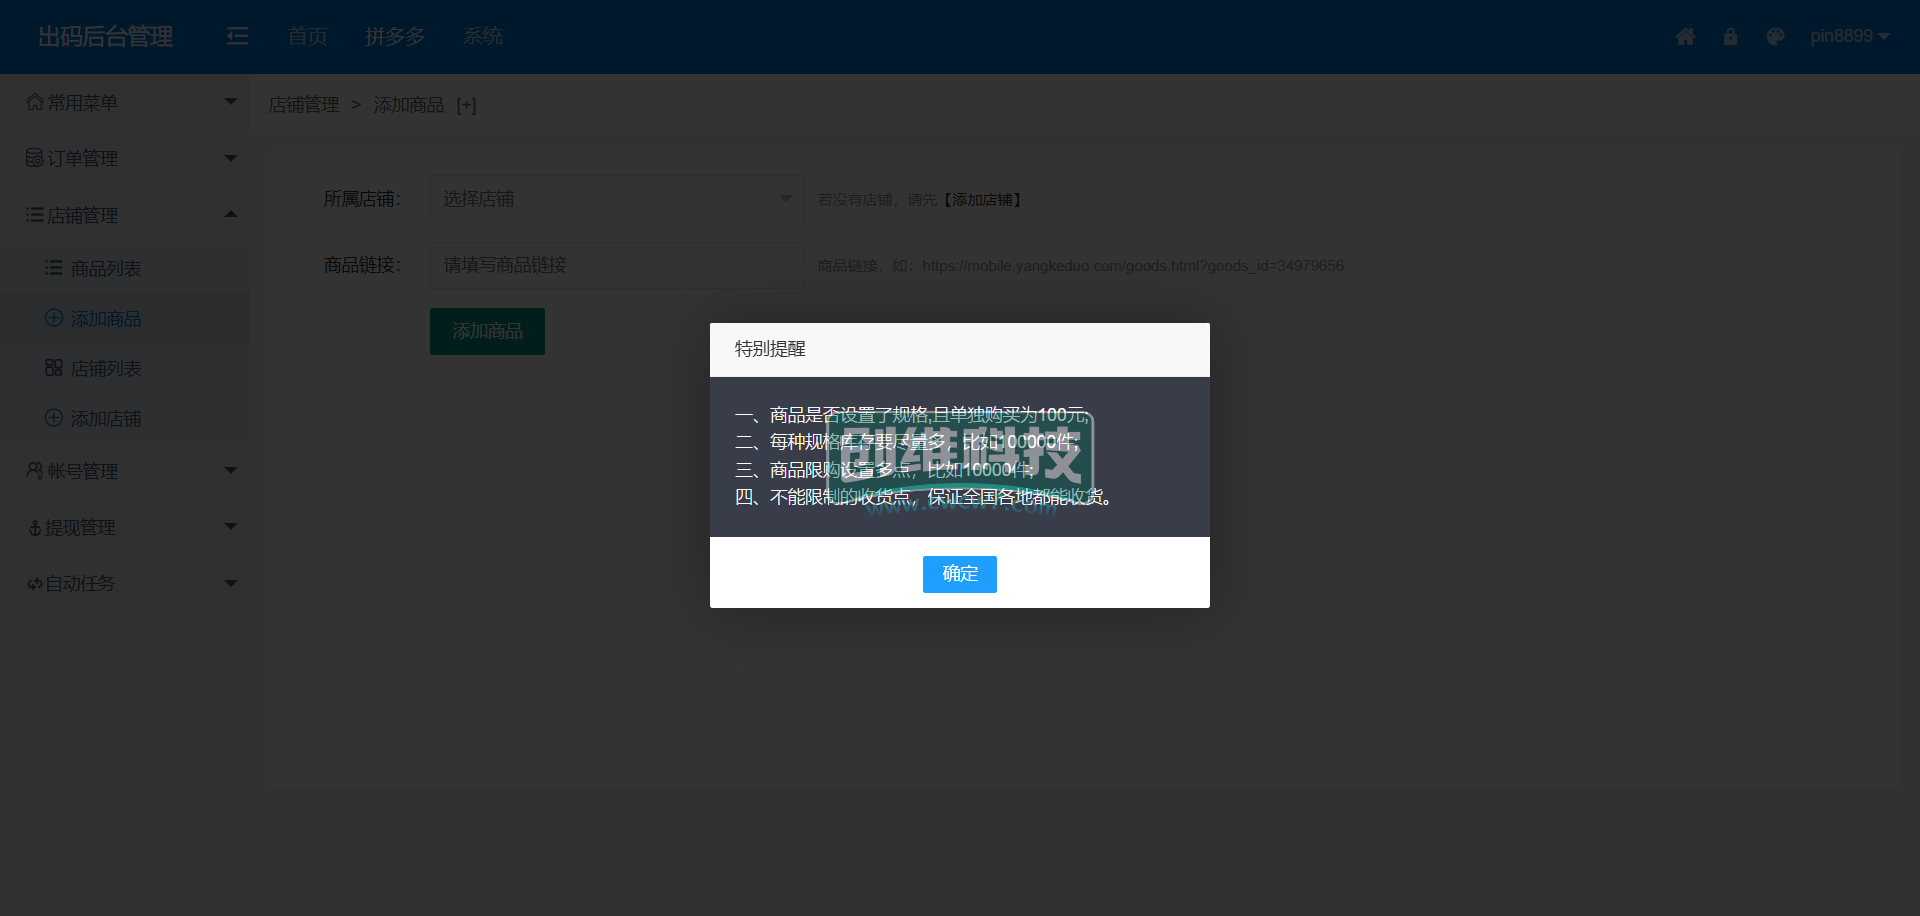
Task: Open the pin8899 user dropdown
Action: pyautogui.click(x=1848, y=37)
